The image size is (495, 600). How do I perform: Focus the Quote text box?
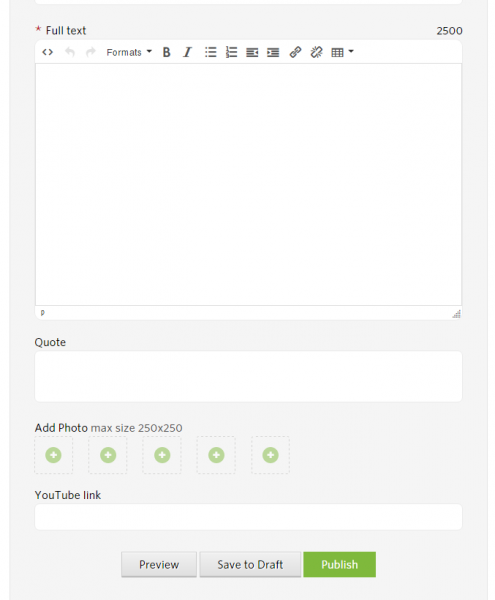pyautogui.click(x=248, y=377)
